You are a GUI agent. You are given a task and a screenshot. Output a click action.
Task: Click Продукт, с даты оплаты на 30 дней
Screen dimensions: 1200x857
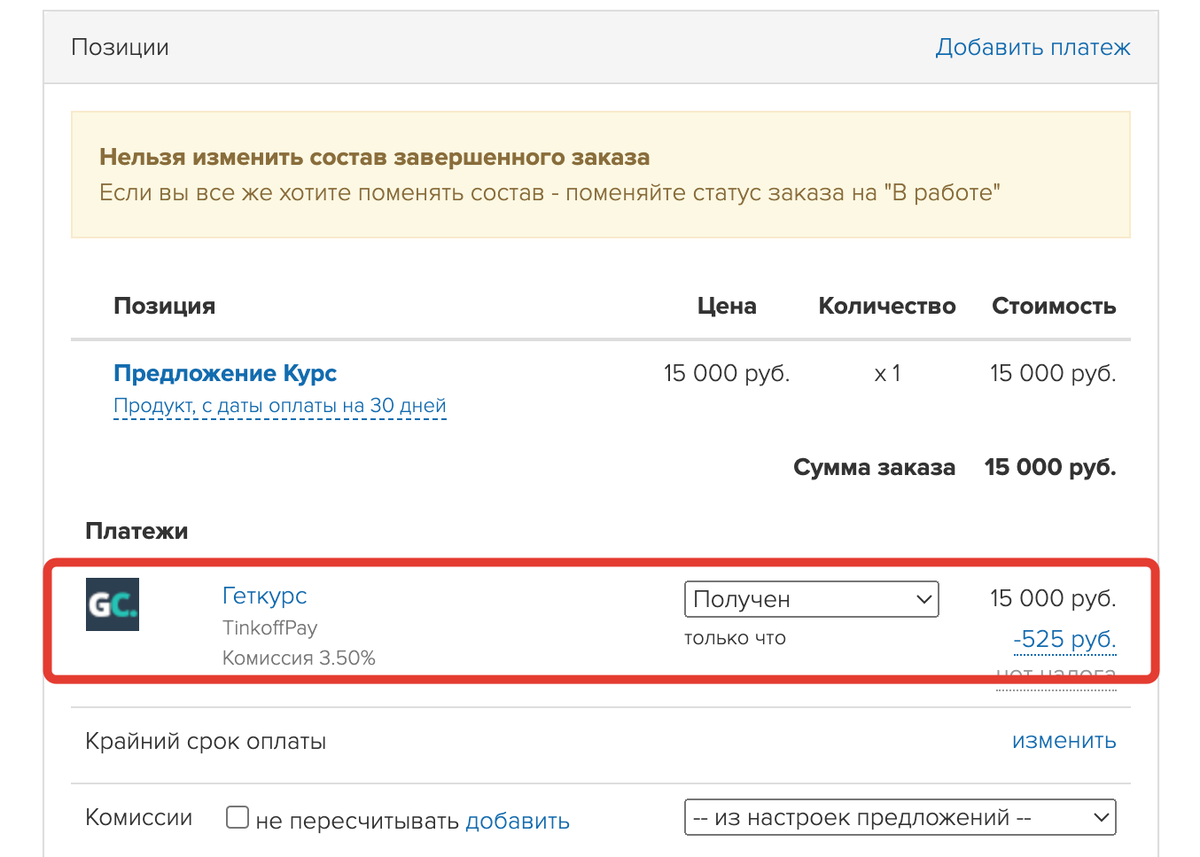pyautogui.click(x=280, y=406)
